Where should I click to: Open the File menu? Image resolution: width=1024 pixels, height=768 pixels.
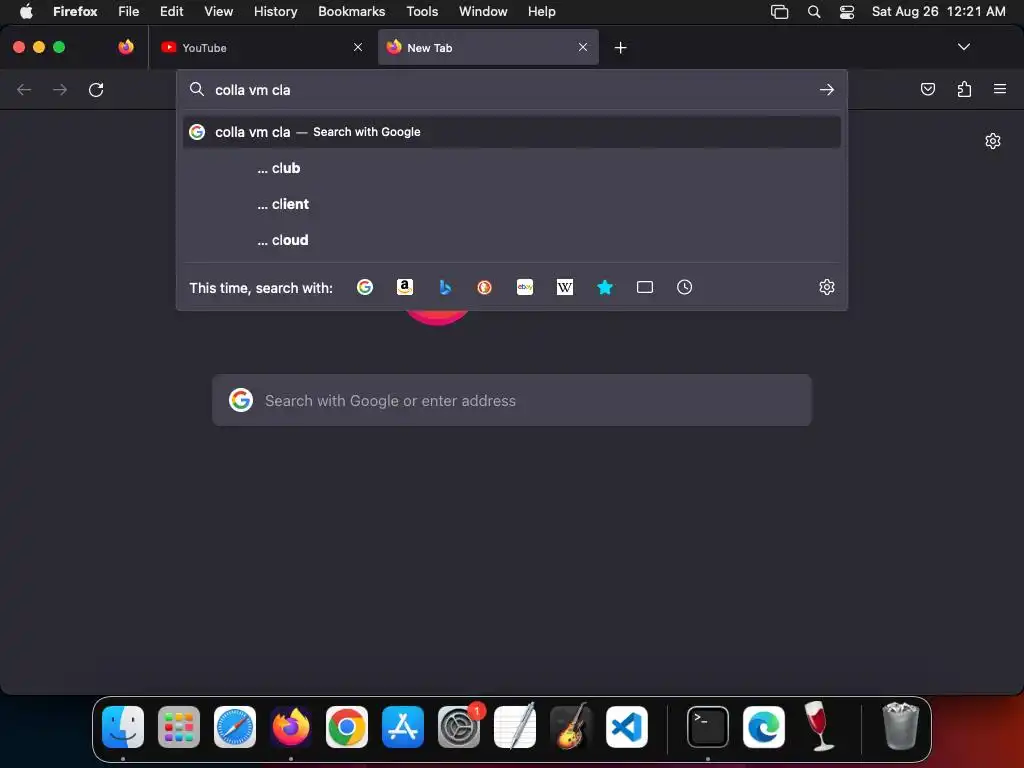(129, 11)
